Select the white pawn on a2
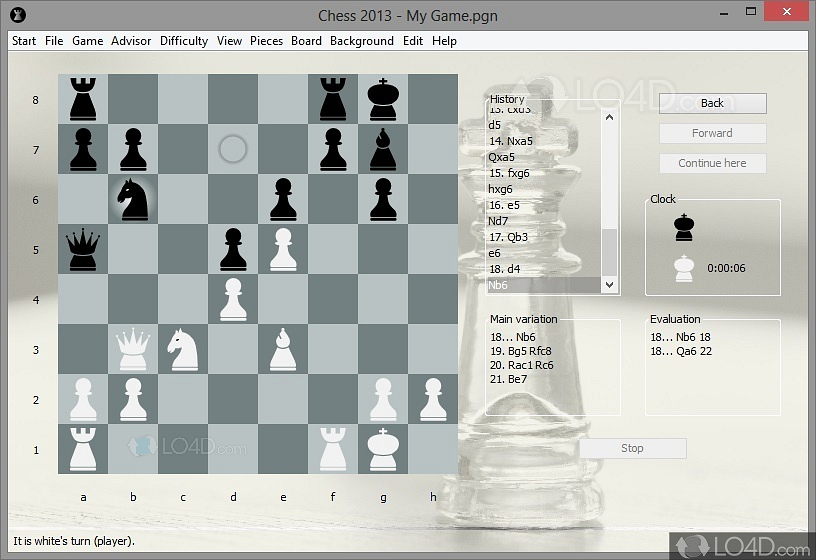The image size is (816, 560). 83,399
